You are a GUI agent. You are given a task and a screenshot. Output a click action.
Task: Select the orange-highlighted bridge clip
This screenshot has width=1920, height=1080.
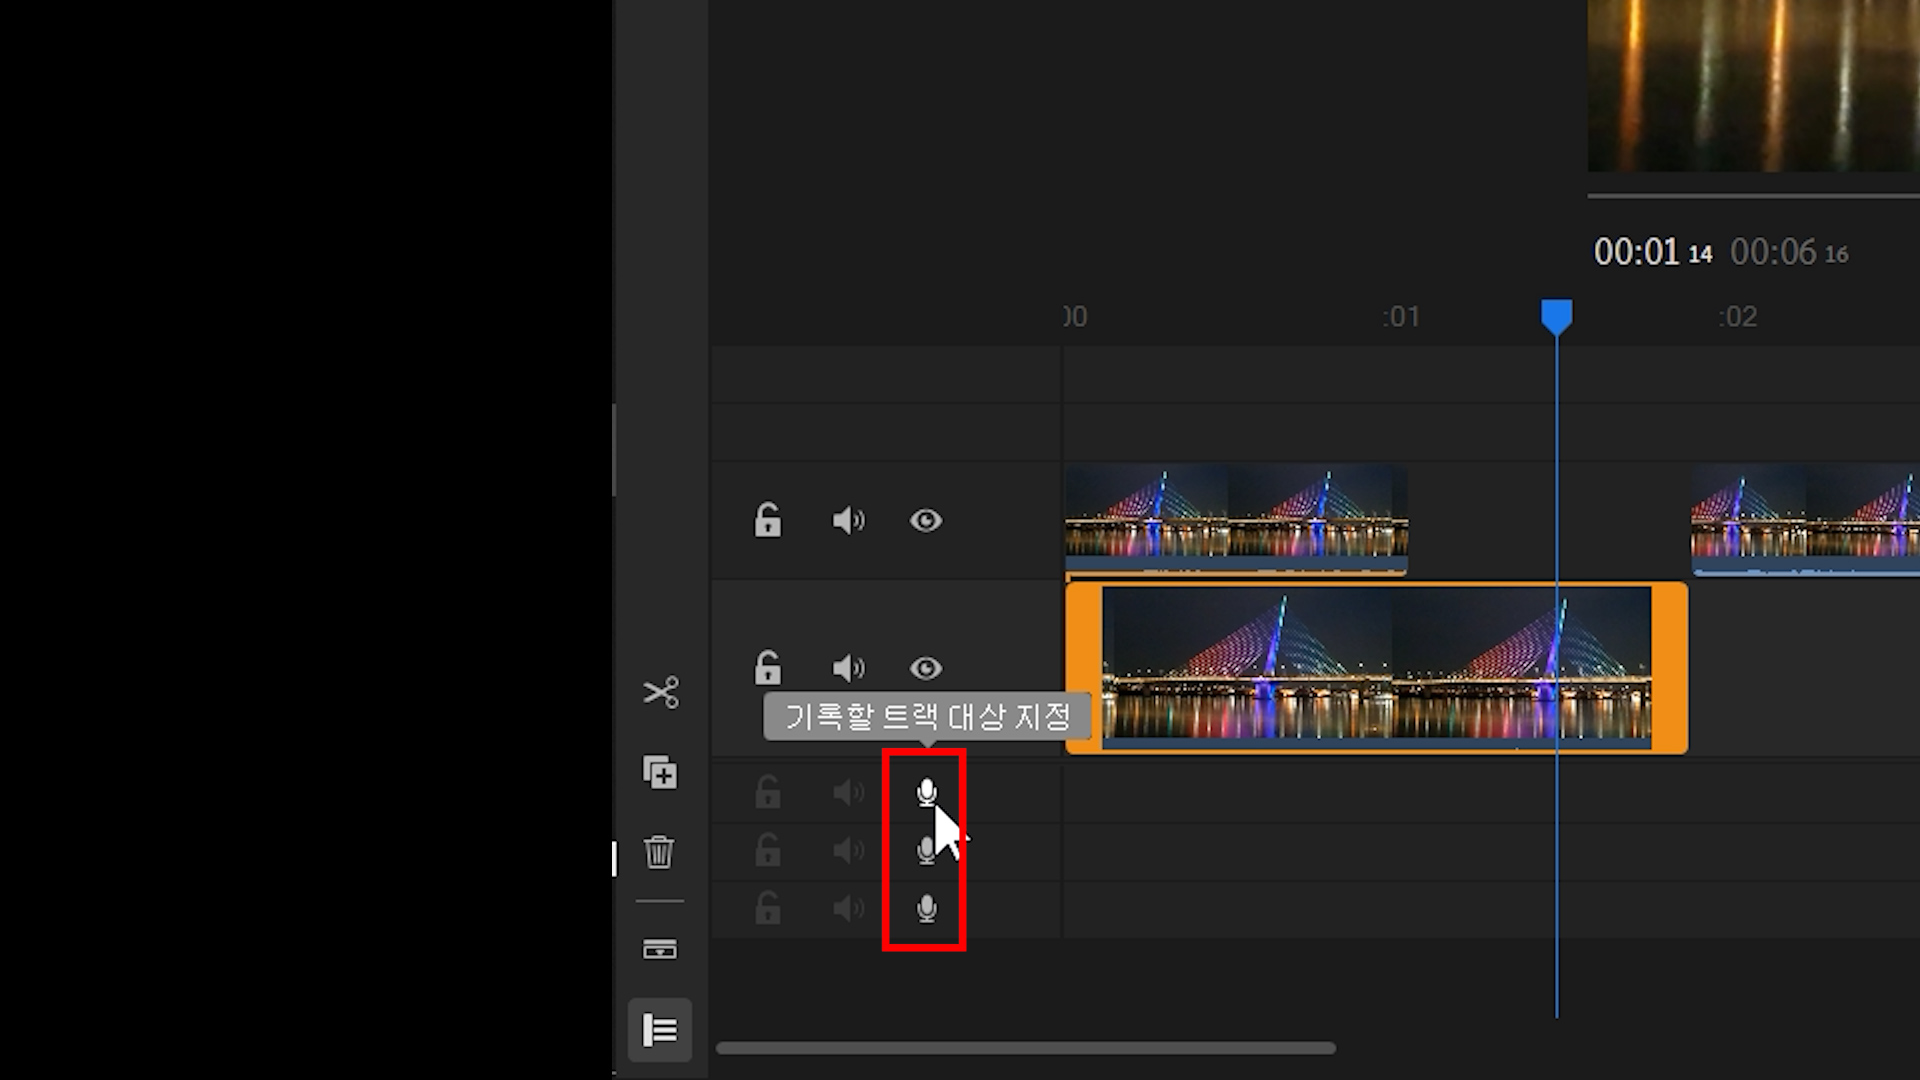coord(1376,667)
